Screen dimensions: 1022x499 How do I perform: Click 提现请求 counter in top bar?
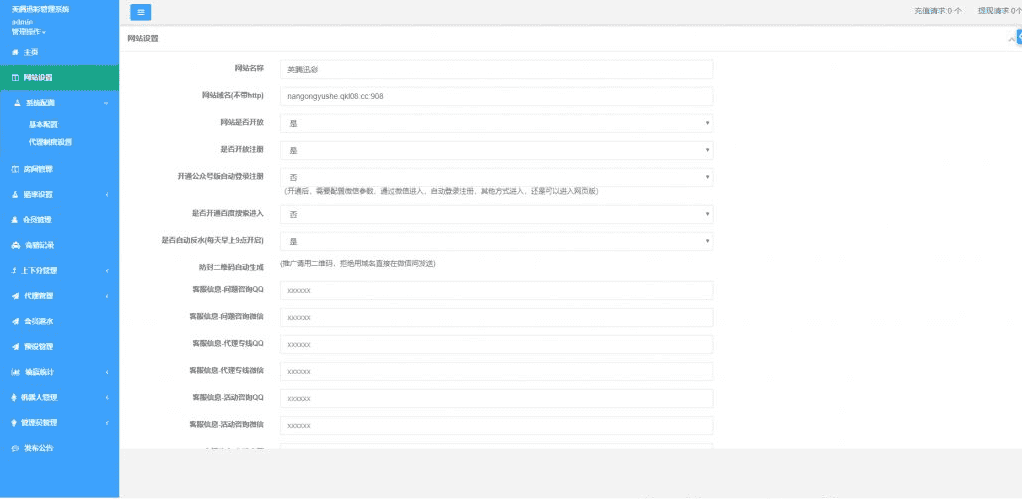point(1000,11)
